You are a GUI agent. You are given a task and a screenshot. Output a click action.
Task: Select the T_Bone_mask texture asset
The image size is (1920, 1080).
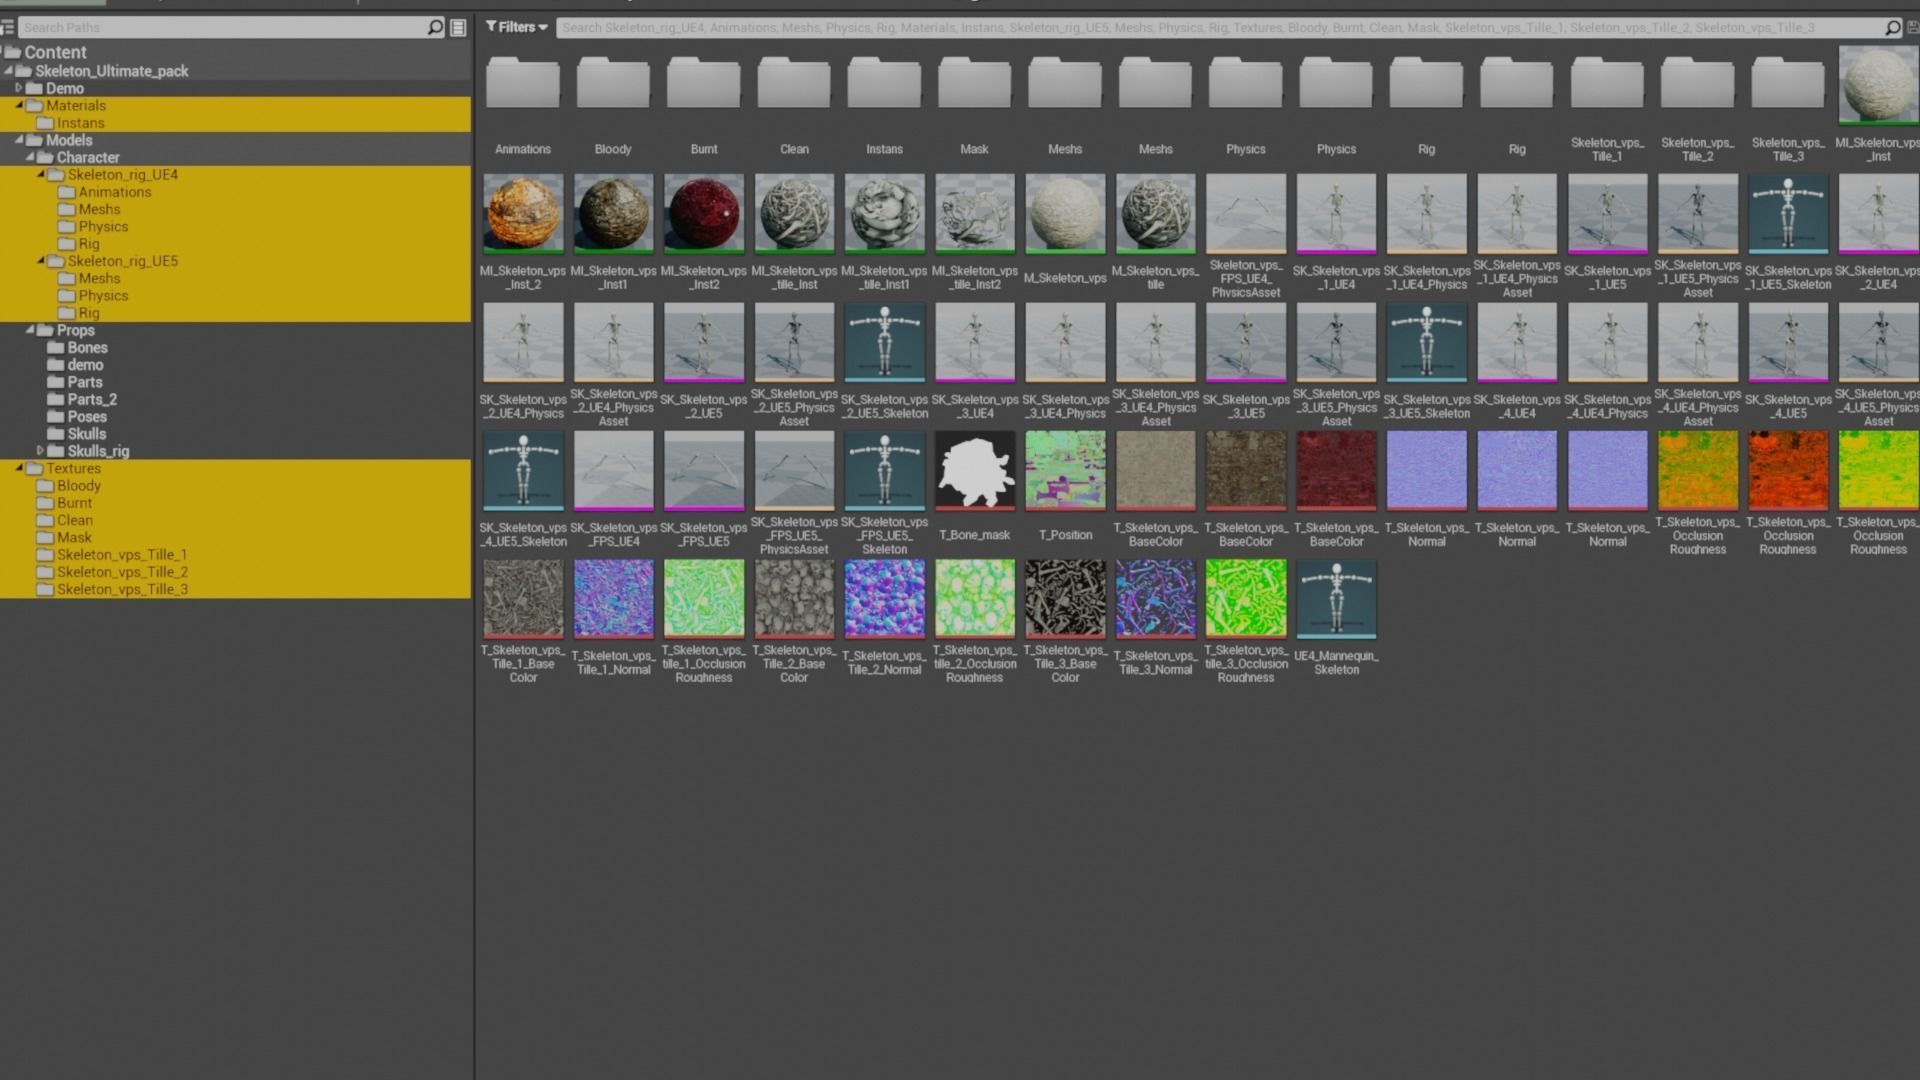click(975, 471)
